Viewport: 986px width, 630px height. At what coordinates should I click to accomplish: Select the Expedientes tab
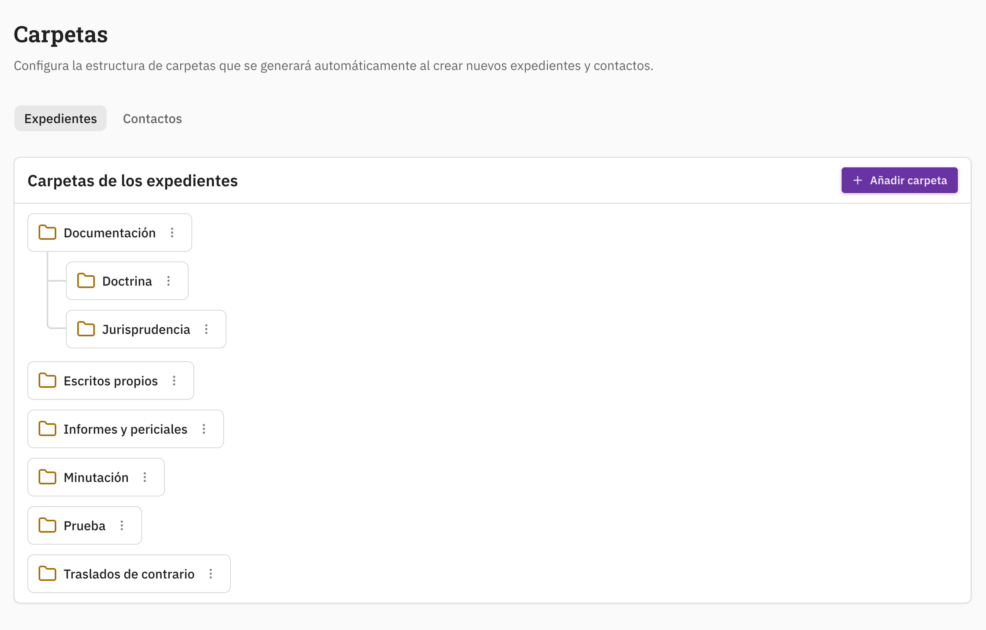point(60,118)
